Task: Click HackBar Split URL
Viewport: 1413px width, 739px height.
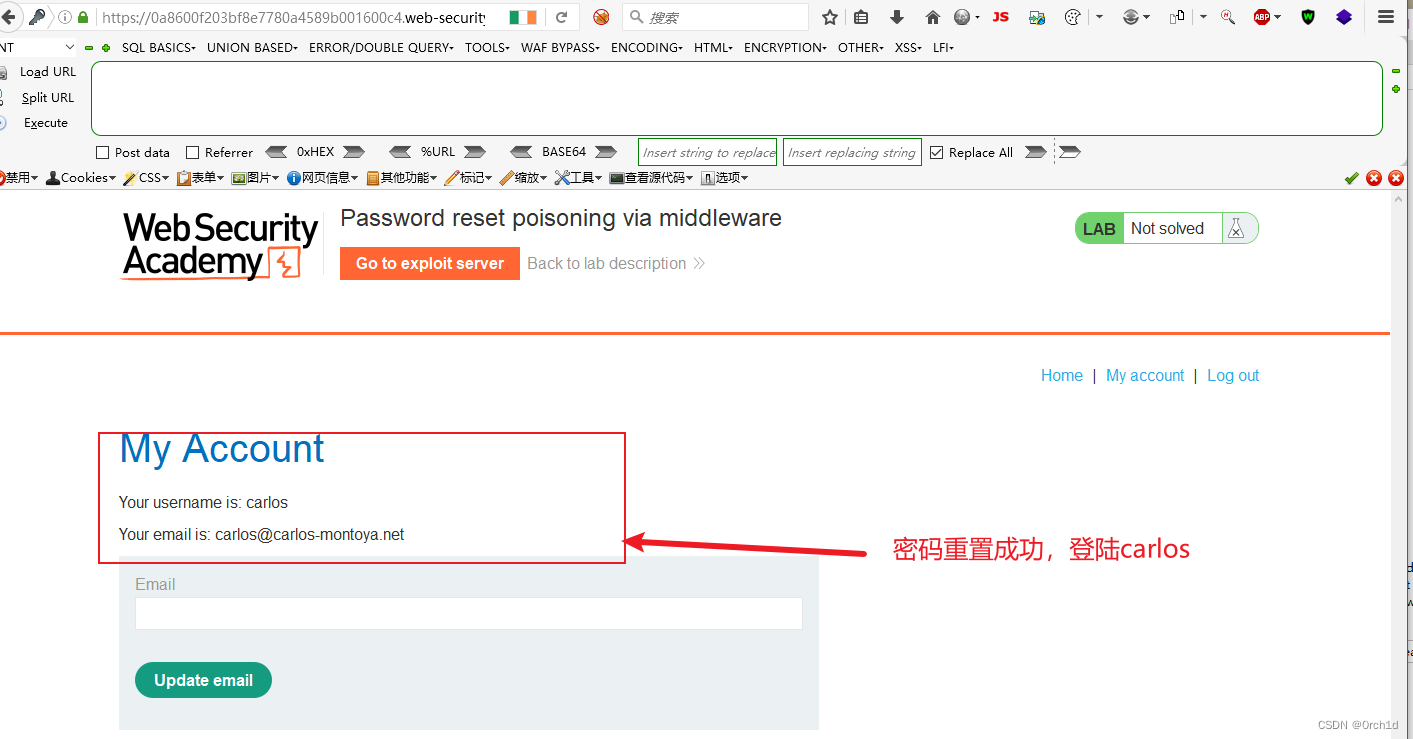Action: [x=48, y=98]
